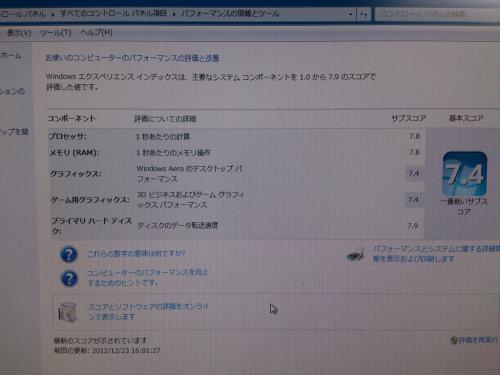Open コンピューターのパフォーマンスを向上するためのヒント link
Screen dimensions: 500x375
tap(147, 278)
